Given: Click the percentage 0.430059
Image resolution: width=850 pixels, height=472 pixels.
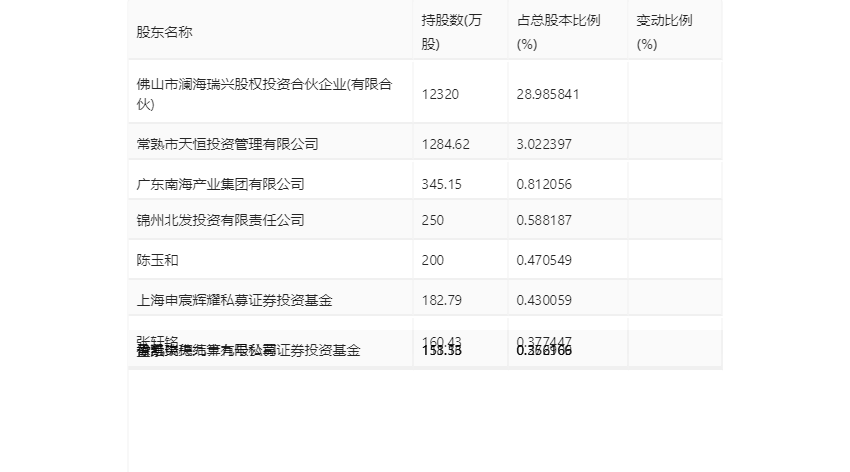Looking at the screenshot, I should (544, 300).
